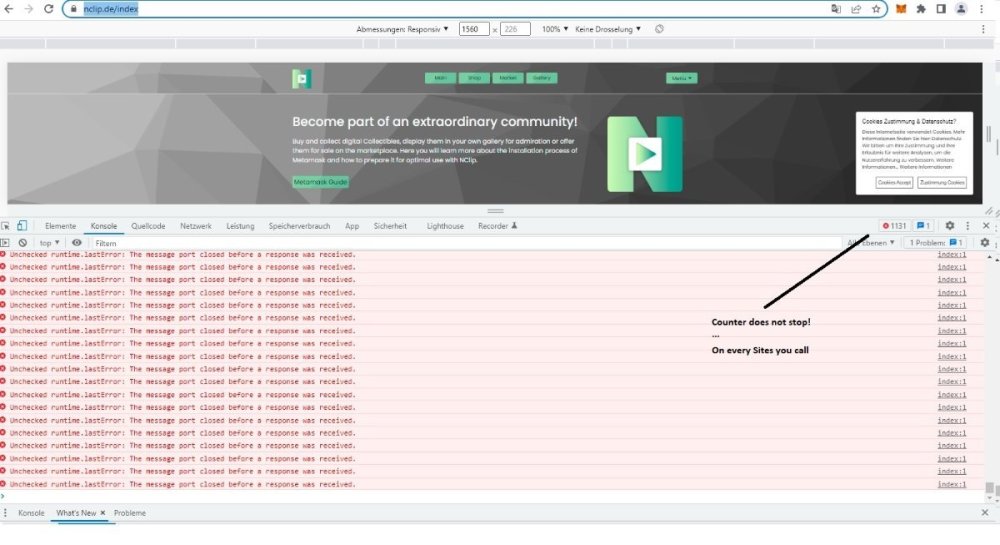
Task: Open the Speicherverbrauch tab
Action: point(299,226)
